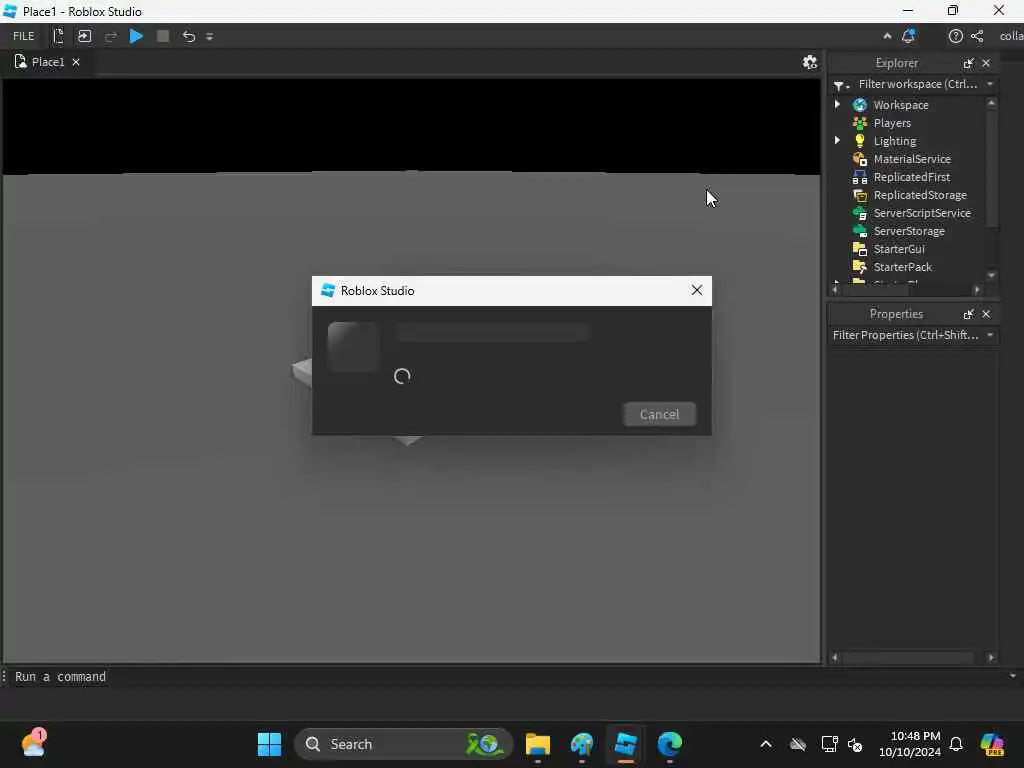
Task: Close the Properties panel
Action: click(x=986, y=314)
